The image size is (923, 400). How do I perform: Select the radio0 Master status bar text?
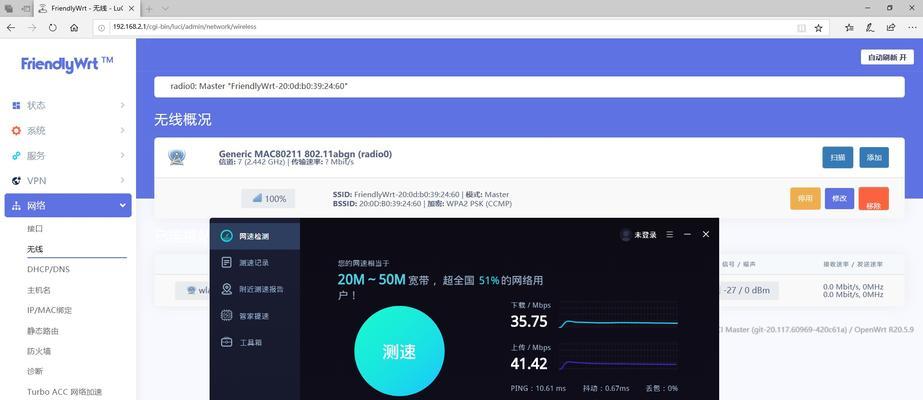(259, 86)
